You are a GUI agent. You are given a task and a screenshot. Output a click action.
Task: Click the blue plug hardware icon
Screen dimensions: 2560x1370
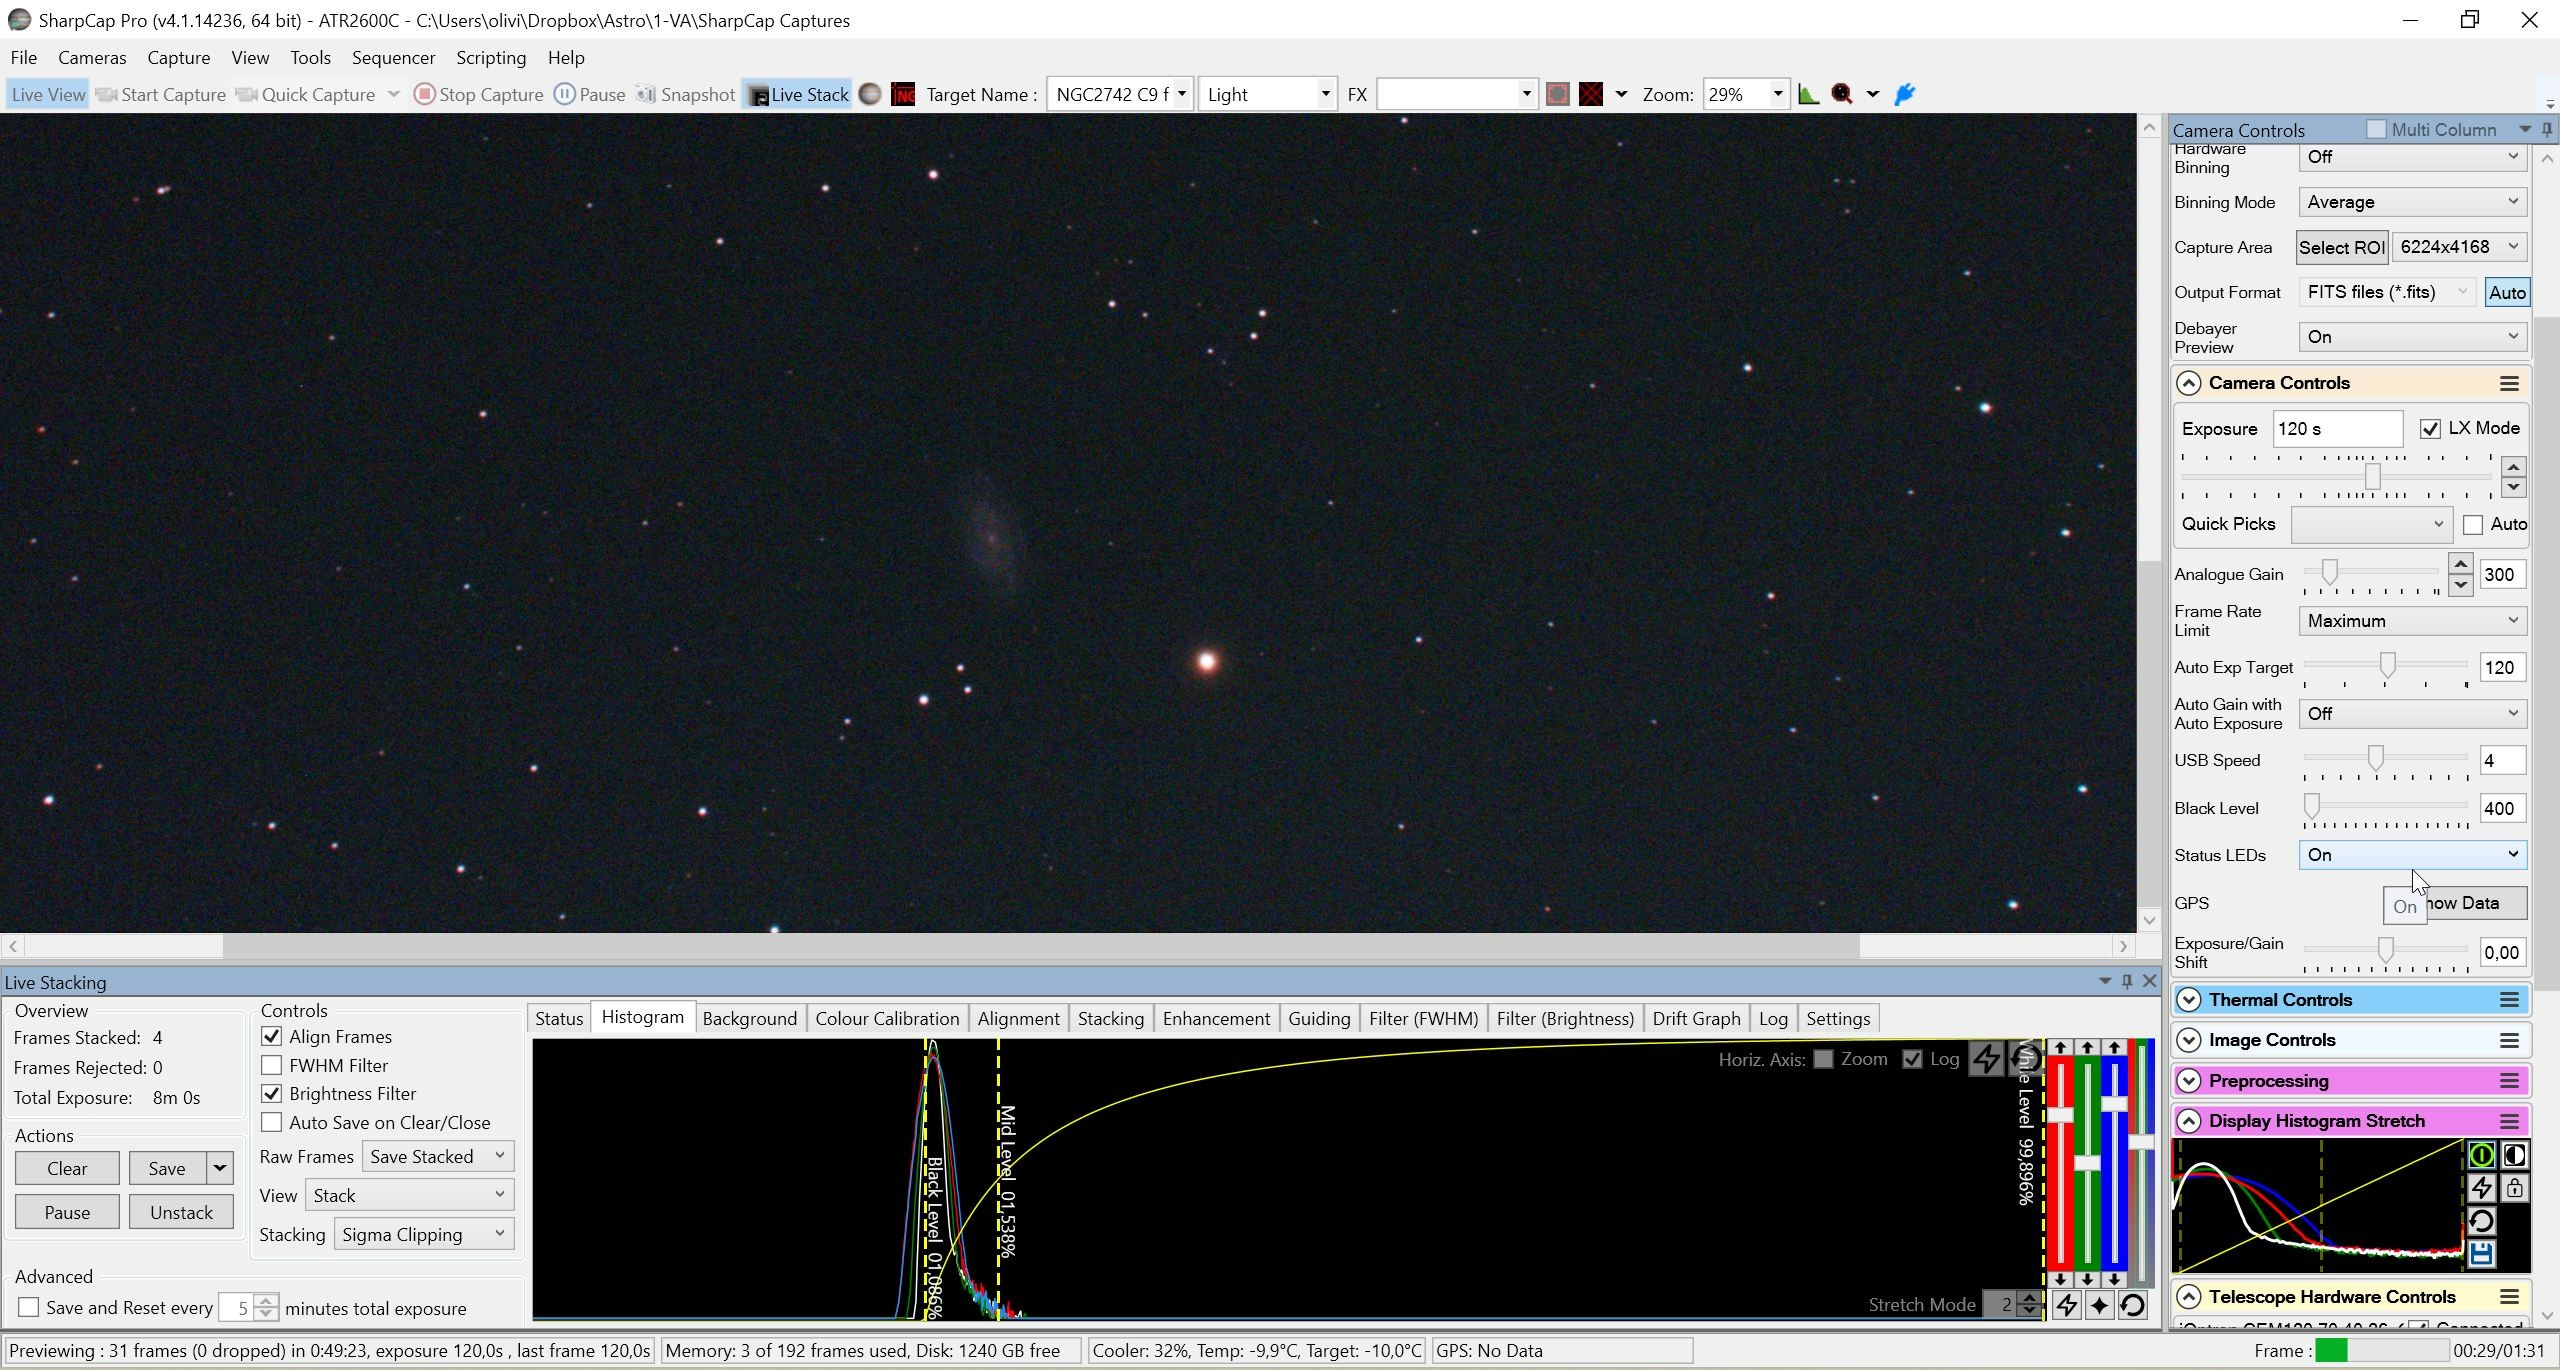pyautogui.click(x=1905, y=94)
